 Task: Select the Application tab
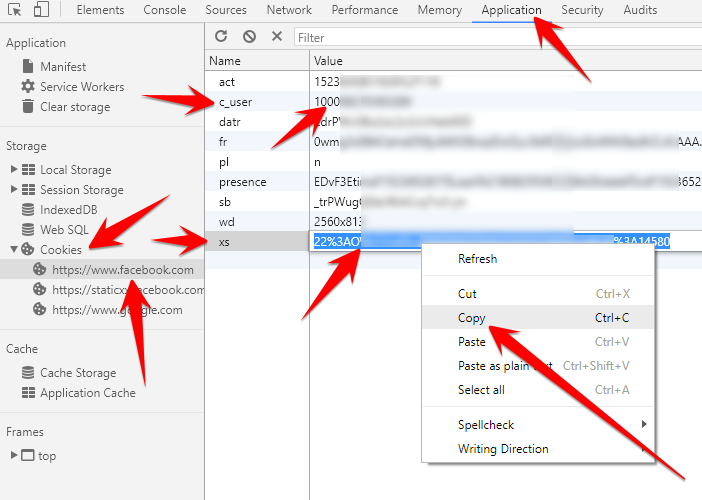[x=511, y=10]
